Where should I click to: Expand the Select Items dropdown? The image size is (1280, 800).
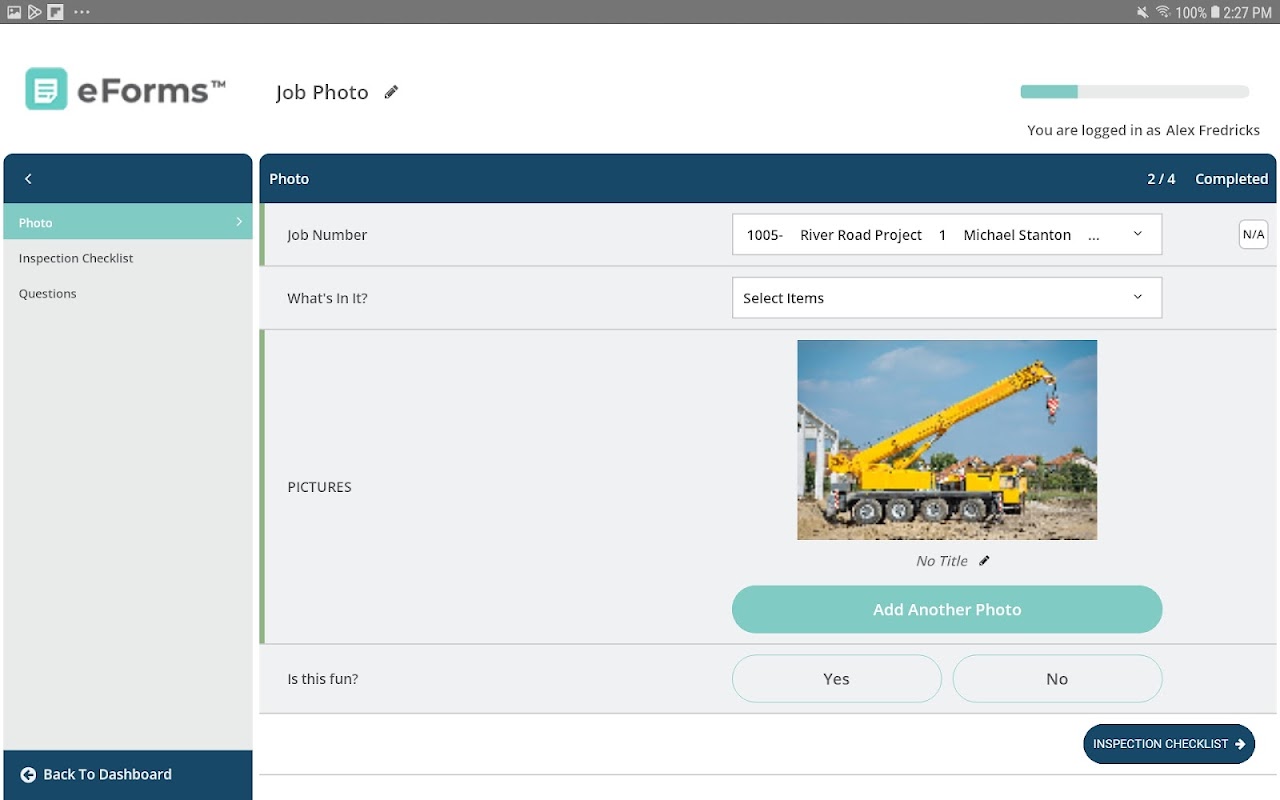(x=947, y=298)
